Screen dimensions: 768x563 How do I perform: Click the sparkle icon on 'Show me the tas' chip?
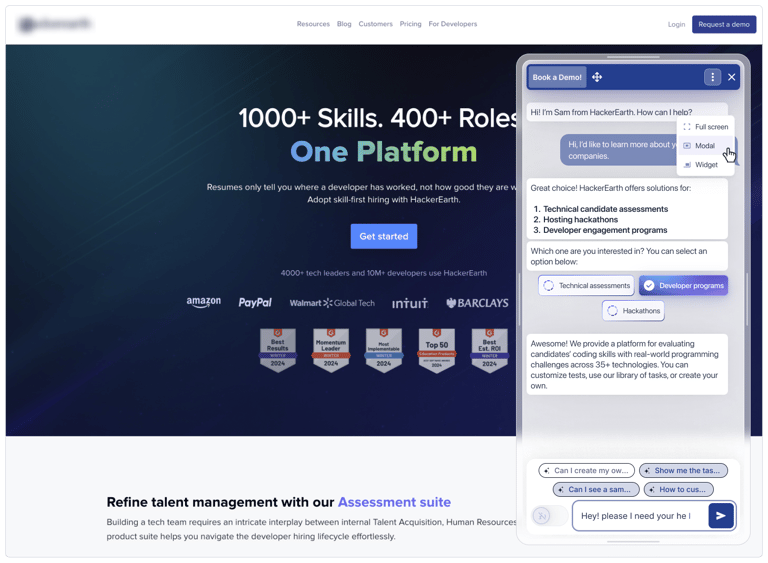click(647, 470)
